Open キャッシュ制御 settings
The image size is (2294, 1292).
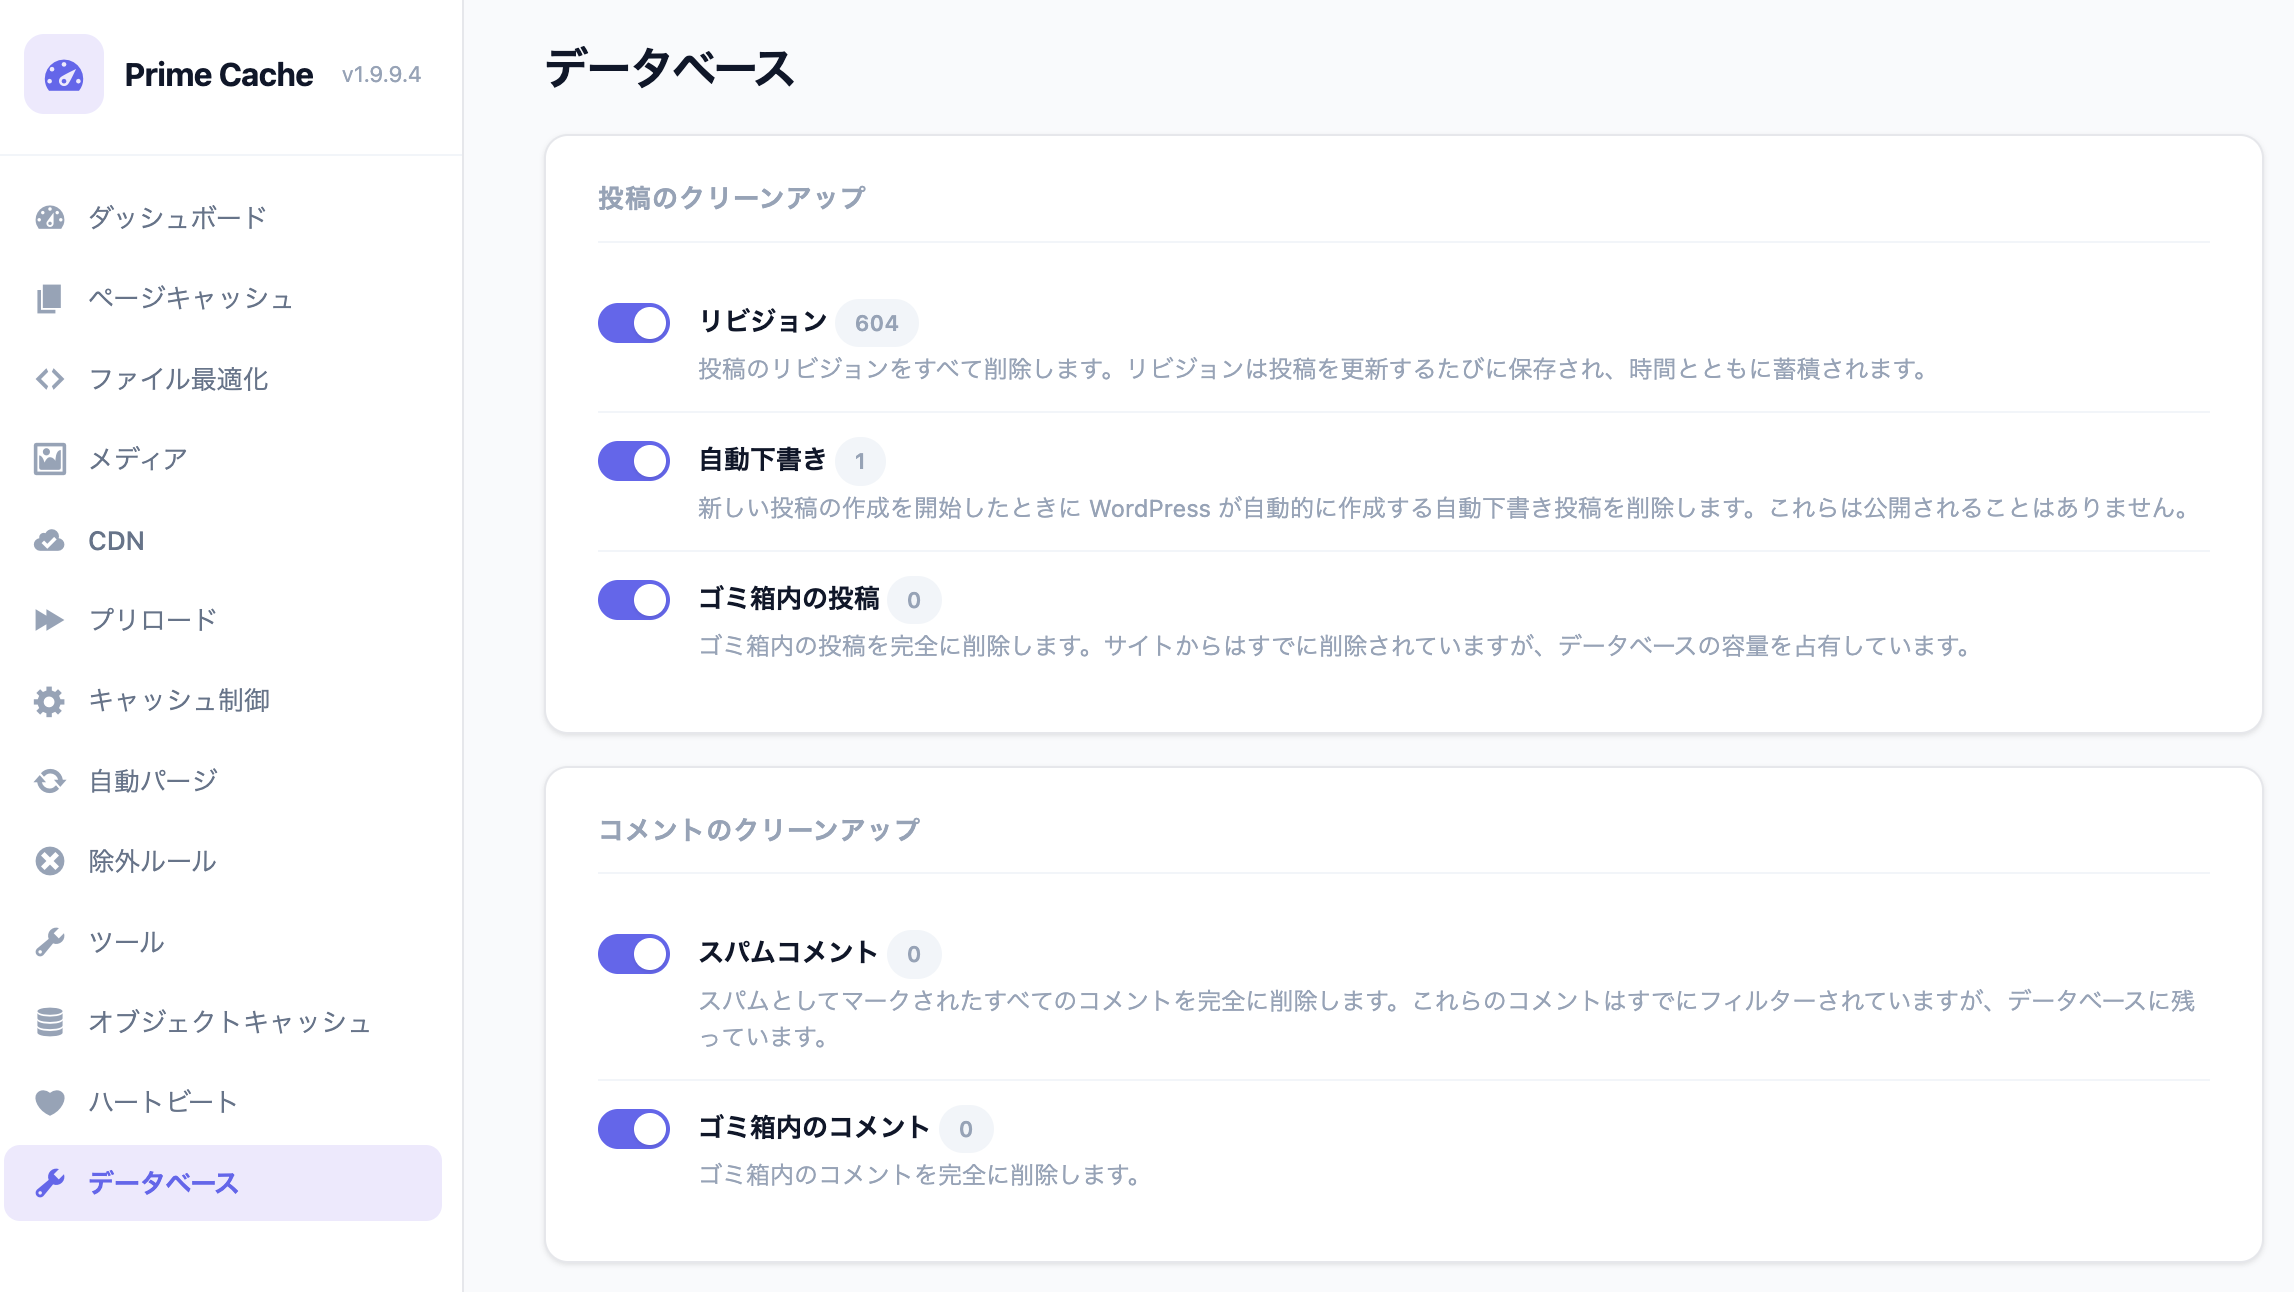pos(223,701)
